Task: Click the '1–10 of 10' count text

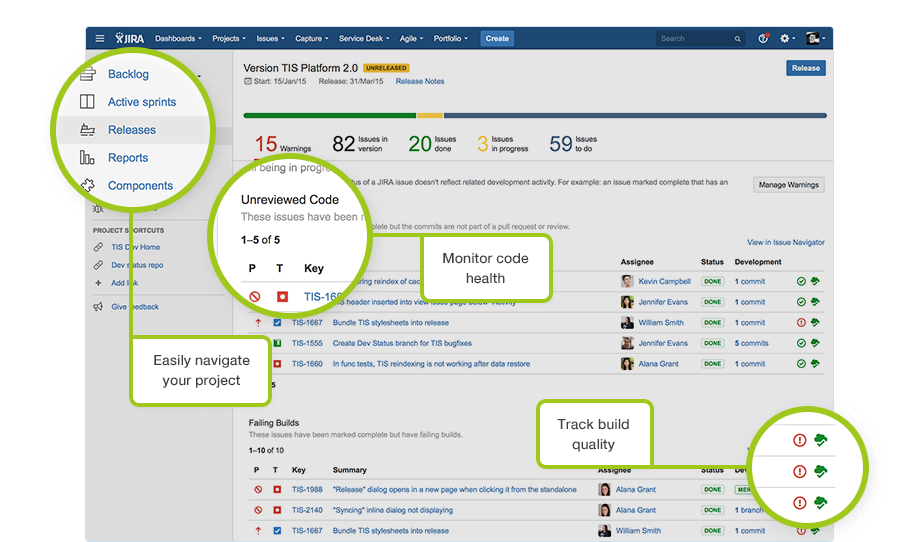Action: click(266, 450)
